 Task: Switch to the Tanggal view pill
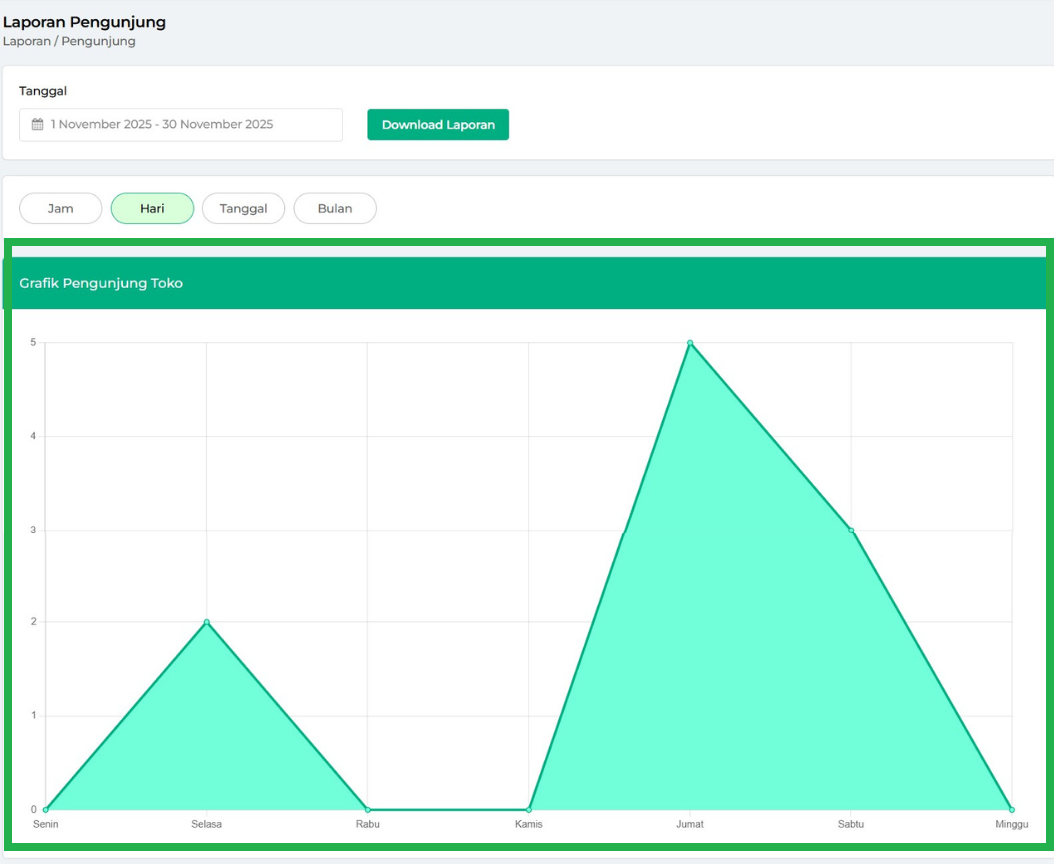coord(243,209)
